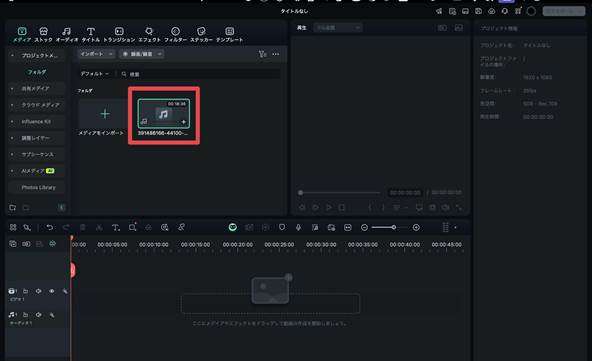Image resolution: width=592 pixels, height=361 pixels.
Task: Toggle the green auto ripple button
Action: pyautogui.click(x=233, y=227)
